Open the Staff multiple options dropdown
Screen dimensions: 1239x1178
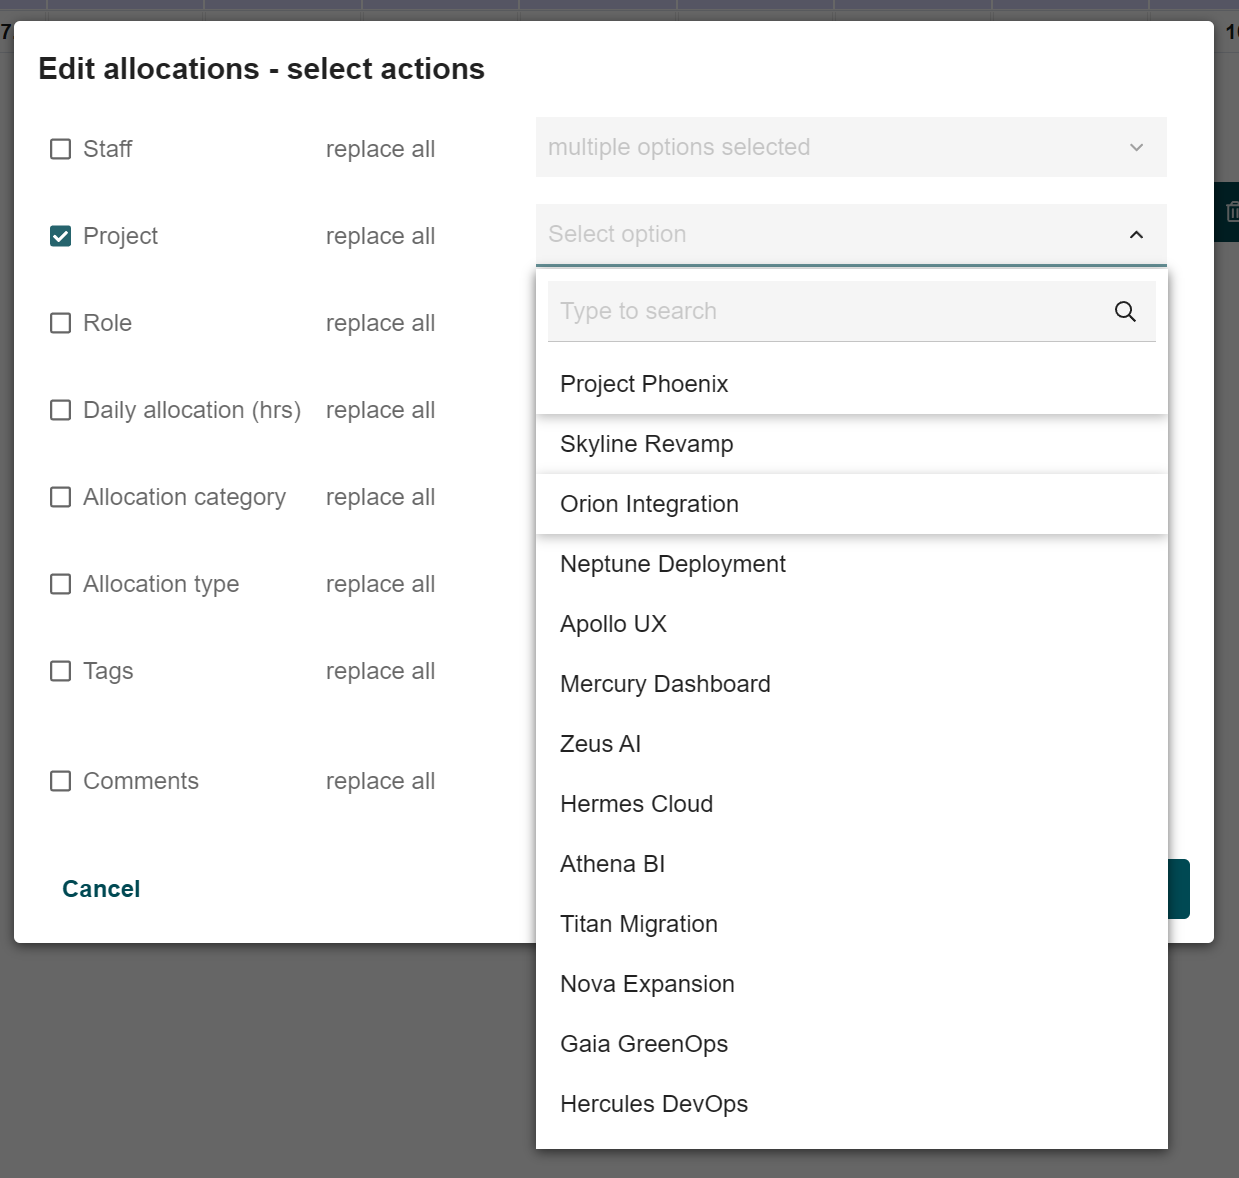point(850,147)
